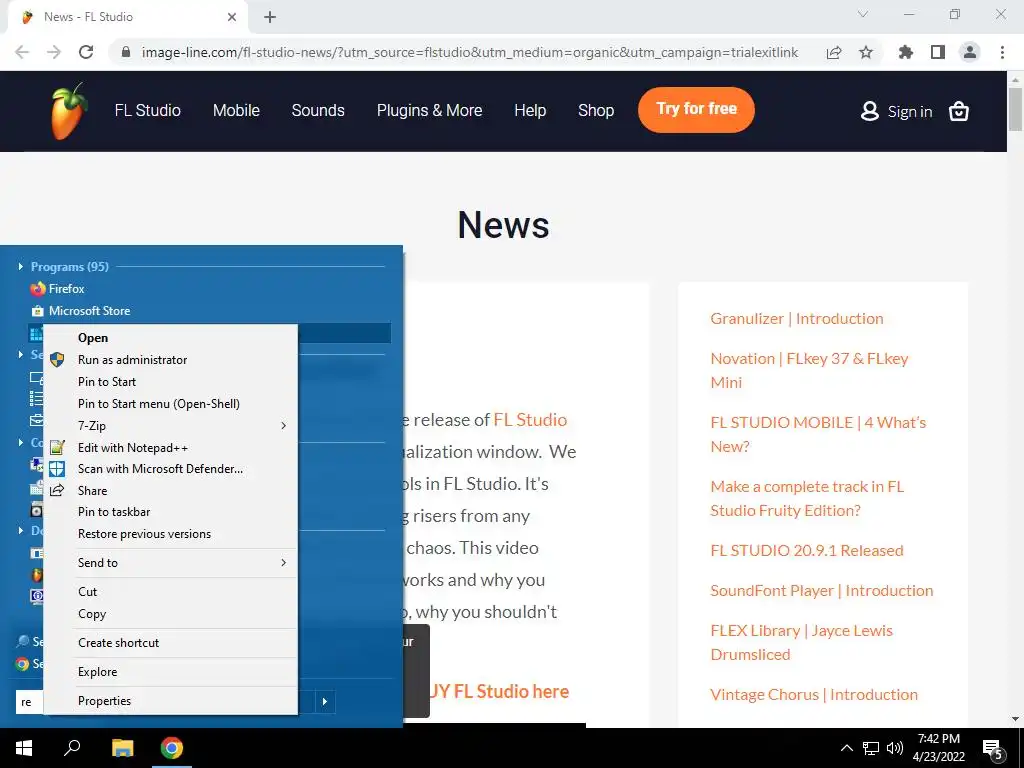Viewport: 1024px width, 768px height.
Task: Open the Chrome extensions puzzle icon
Action: coord(906,52)
